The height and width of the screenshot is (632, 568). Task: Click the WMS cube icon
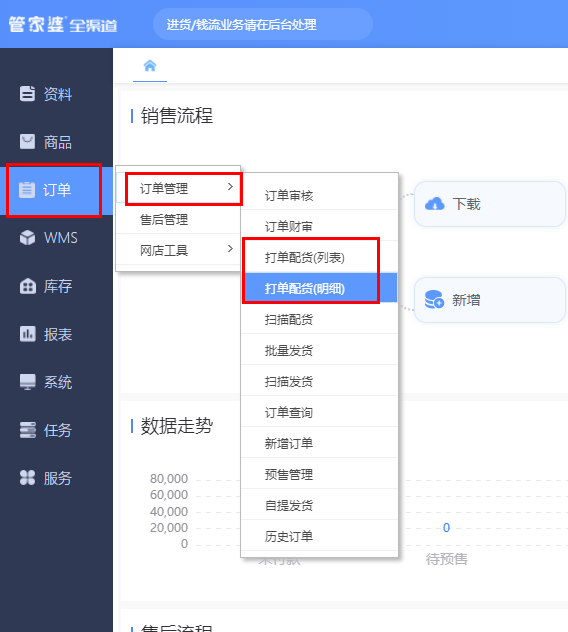(27, 238)
